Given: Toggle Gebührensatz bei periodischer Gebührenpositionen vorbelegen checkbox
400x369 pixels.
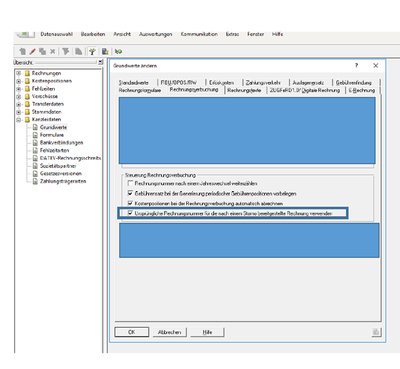Looking at the screenshot, I should click(x=130, y=193).
